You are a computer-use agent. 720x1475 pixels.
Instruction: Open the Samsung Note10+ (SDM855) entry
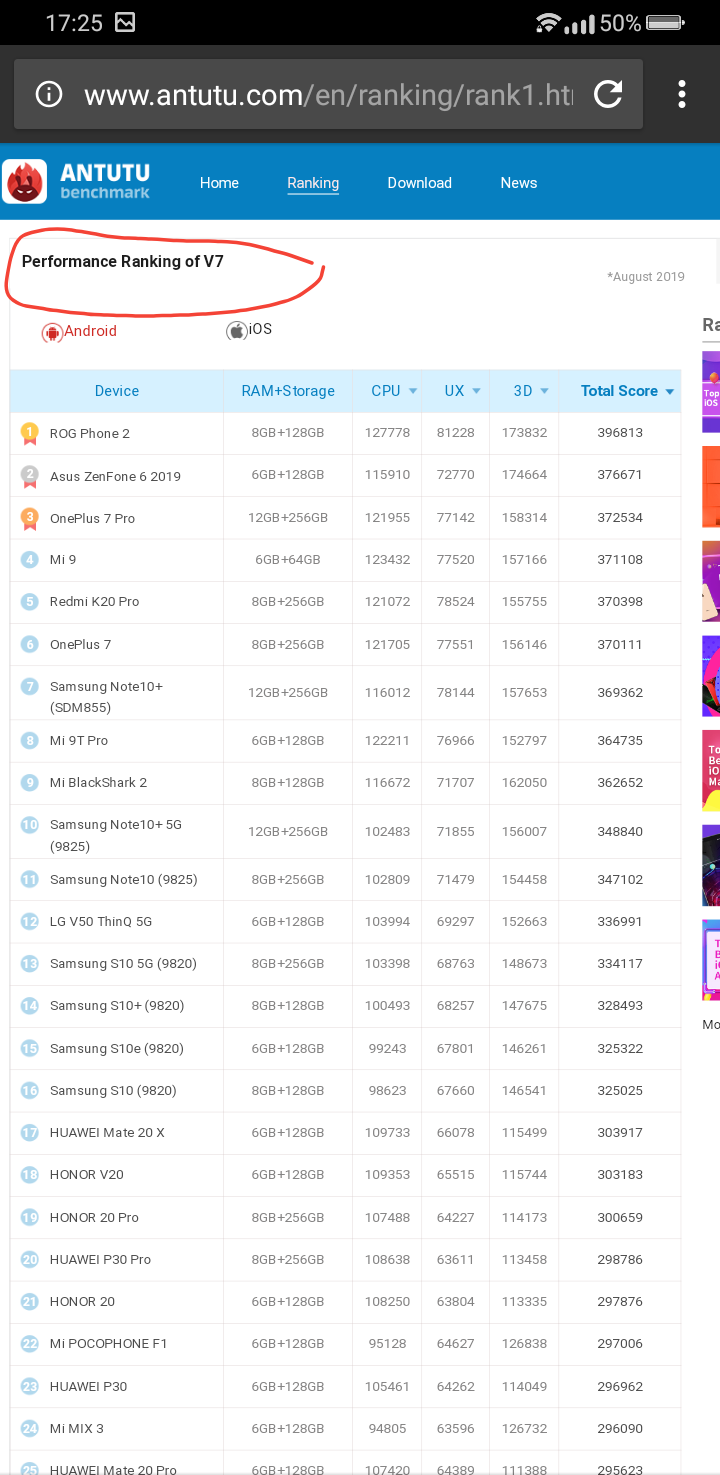point(106,697)
